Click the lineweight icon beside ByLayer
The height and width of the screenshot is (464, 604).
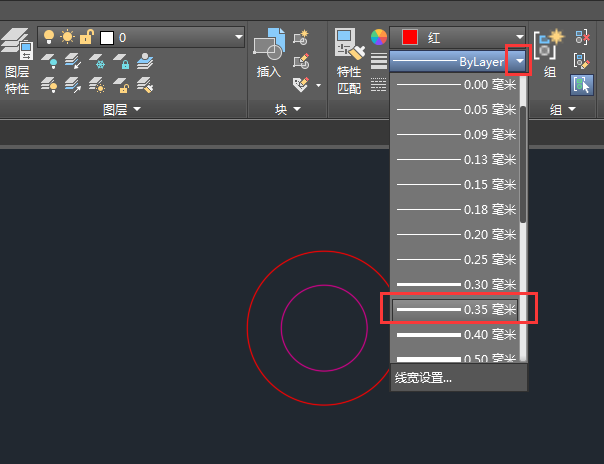[x=379, y=61]
